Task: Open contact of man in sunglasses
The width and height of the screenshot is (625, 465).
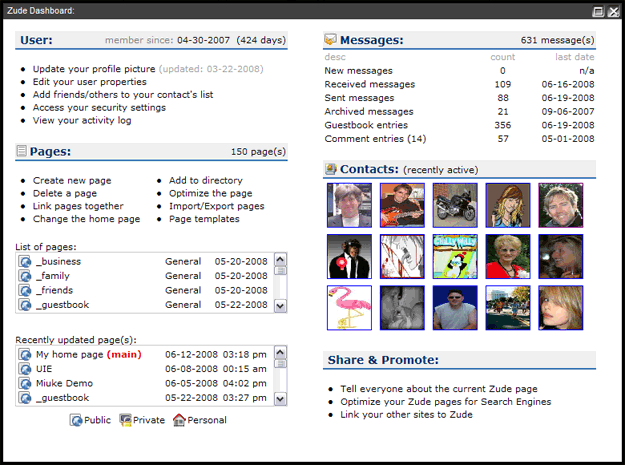Action: tap(455, 308)
